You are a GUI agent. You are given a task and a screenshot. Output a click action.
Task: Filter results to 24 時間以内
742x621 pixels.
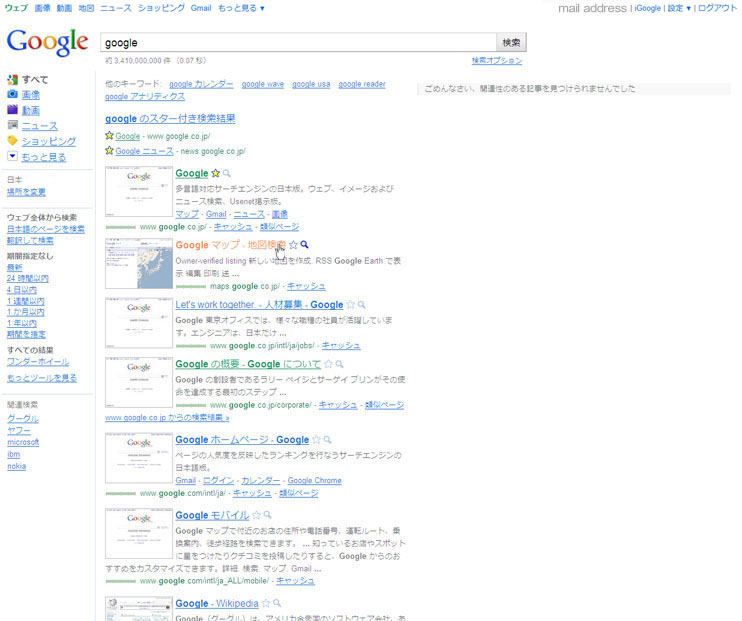coord(27,278)
